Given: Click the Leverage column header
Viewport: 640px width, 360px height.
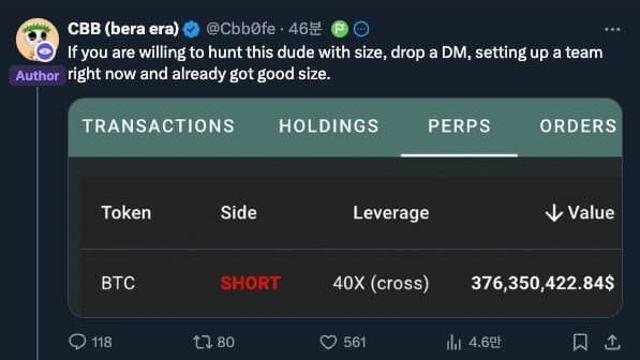Looking at the screenshot, I should 391,213.
